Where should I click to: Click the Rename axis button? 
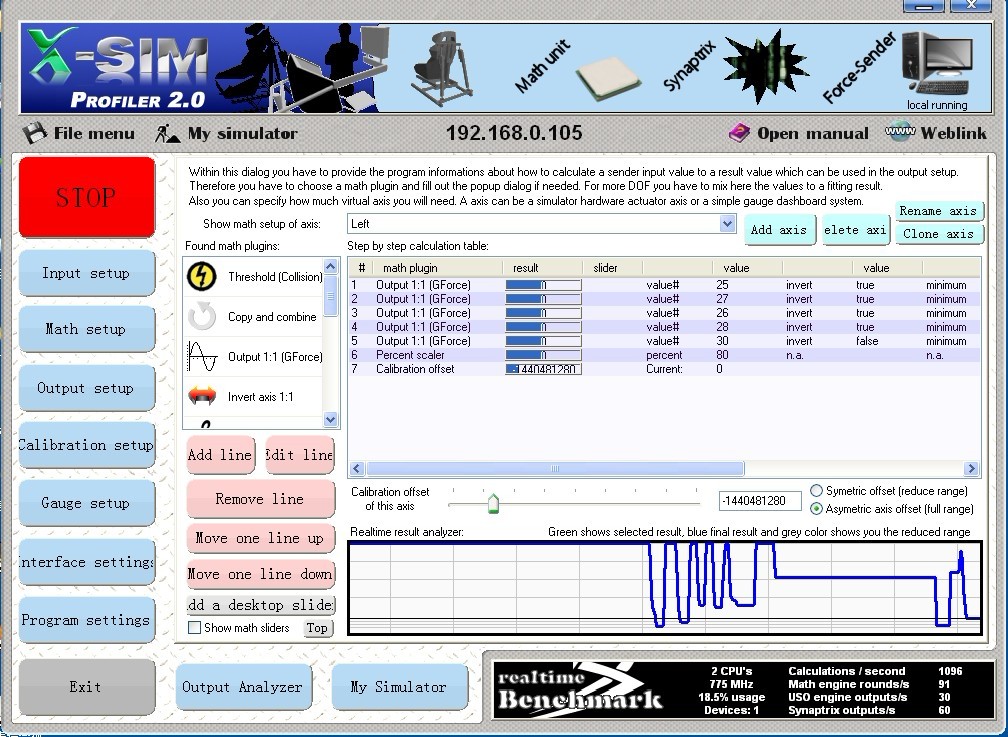(x=939, y=211)
